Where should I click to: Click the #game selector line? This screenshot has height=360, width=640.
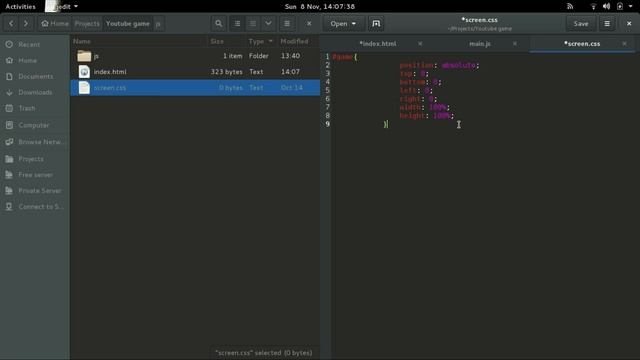tap(344, 57)
